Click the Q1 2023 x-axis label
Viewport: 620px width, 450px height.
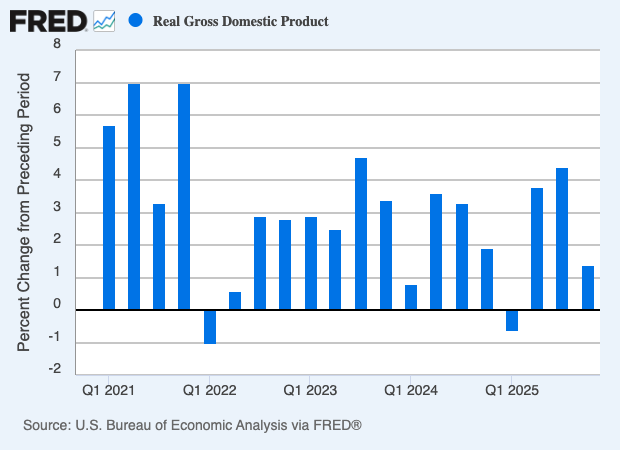click(311, 388)
